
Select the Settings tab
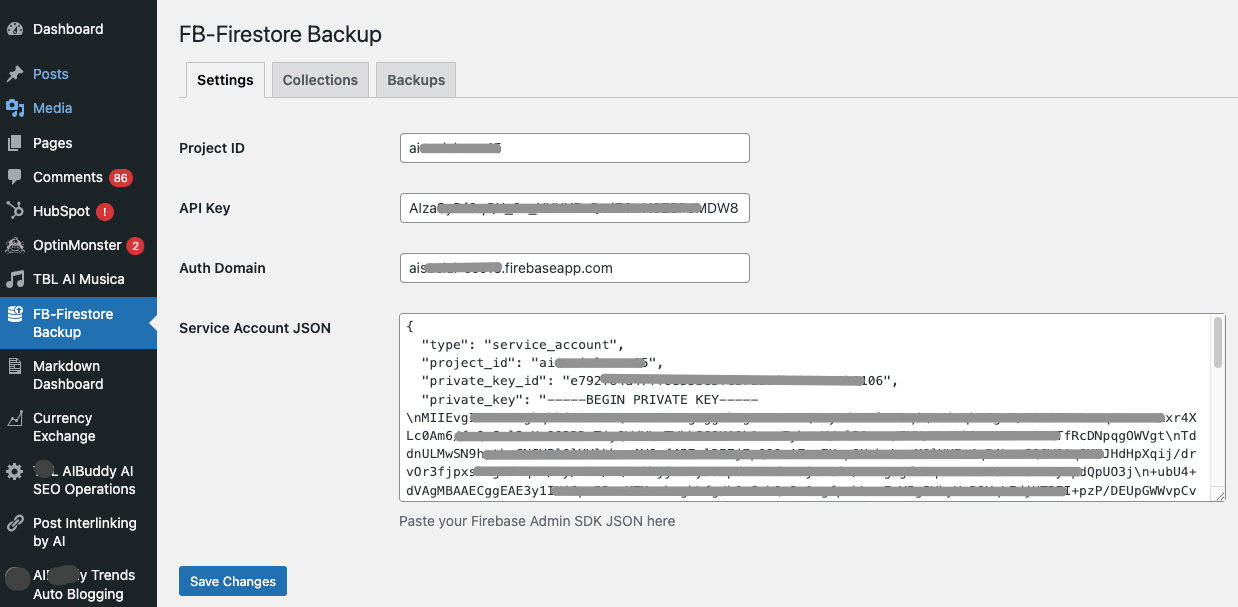(x=225, y=80)
